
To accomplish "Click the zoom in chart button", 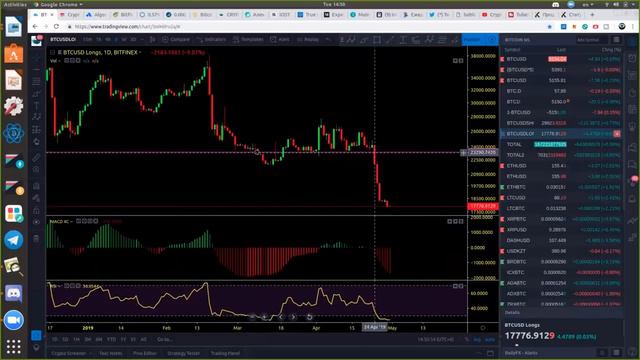I will (x=264, y=317).
